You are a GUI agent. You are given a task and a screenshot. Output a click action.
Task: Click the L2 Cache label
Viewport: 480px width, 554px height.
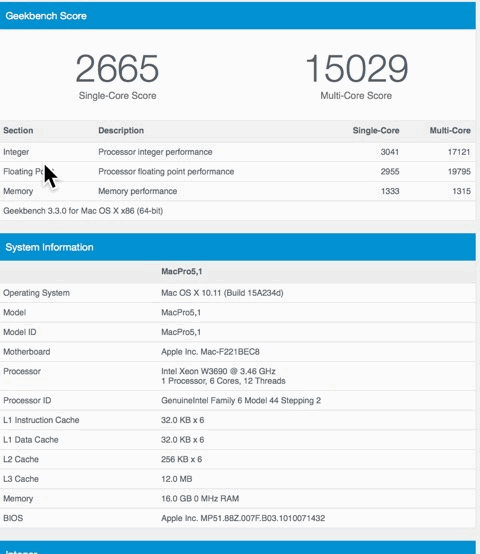pyautogui.click(x=21, y=459)
